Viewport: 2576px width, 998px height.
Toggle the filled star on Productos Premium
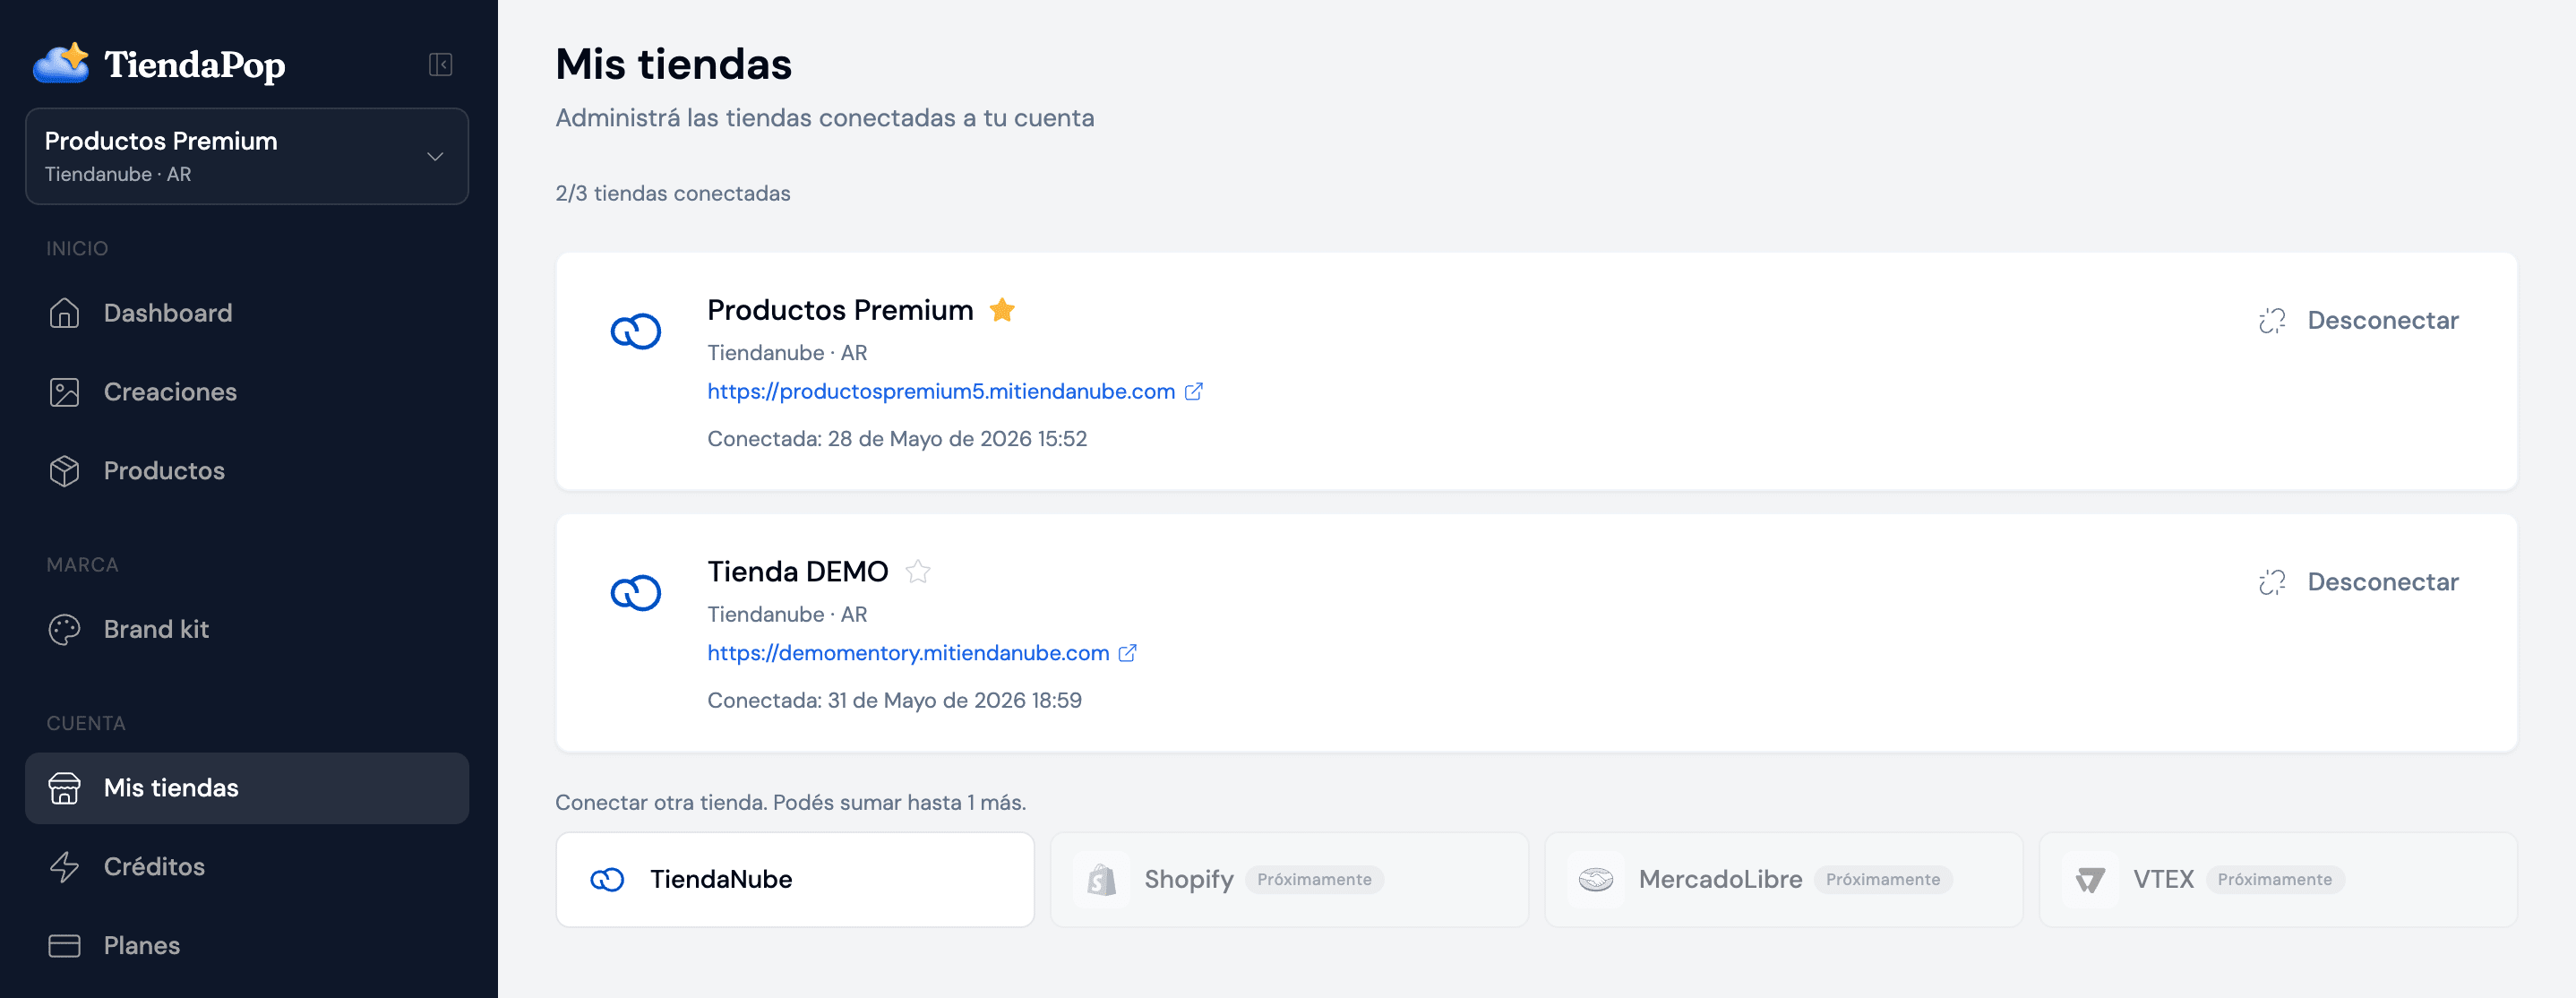[x=1002, y=310]
